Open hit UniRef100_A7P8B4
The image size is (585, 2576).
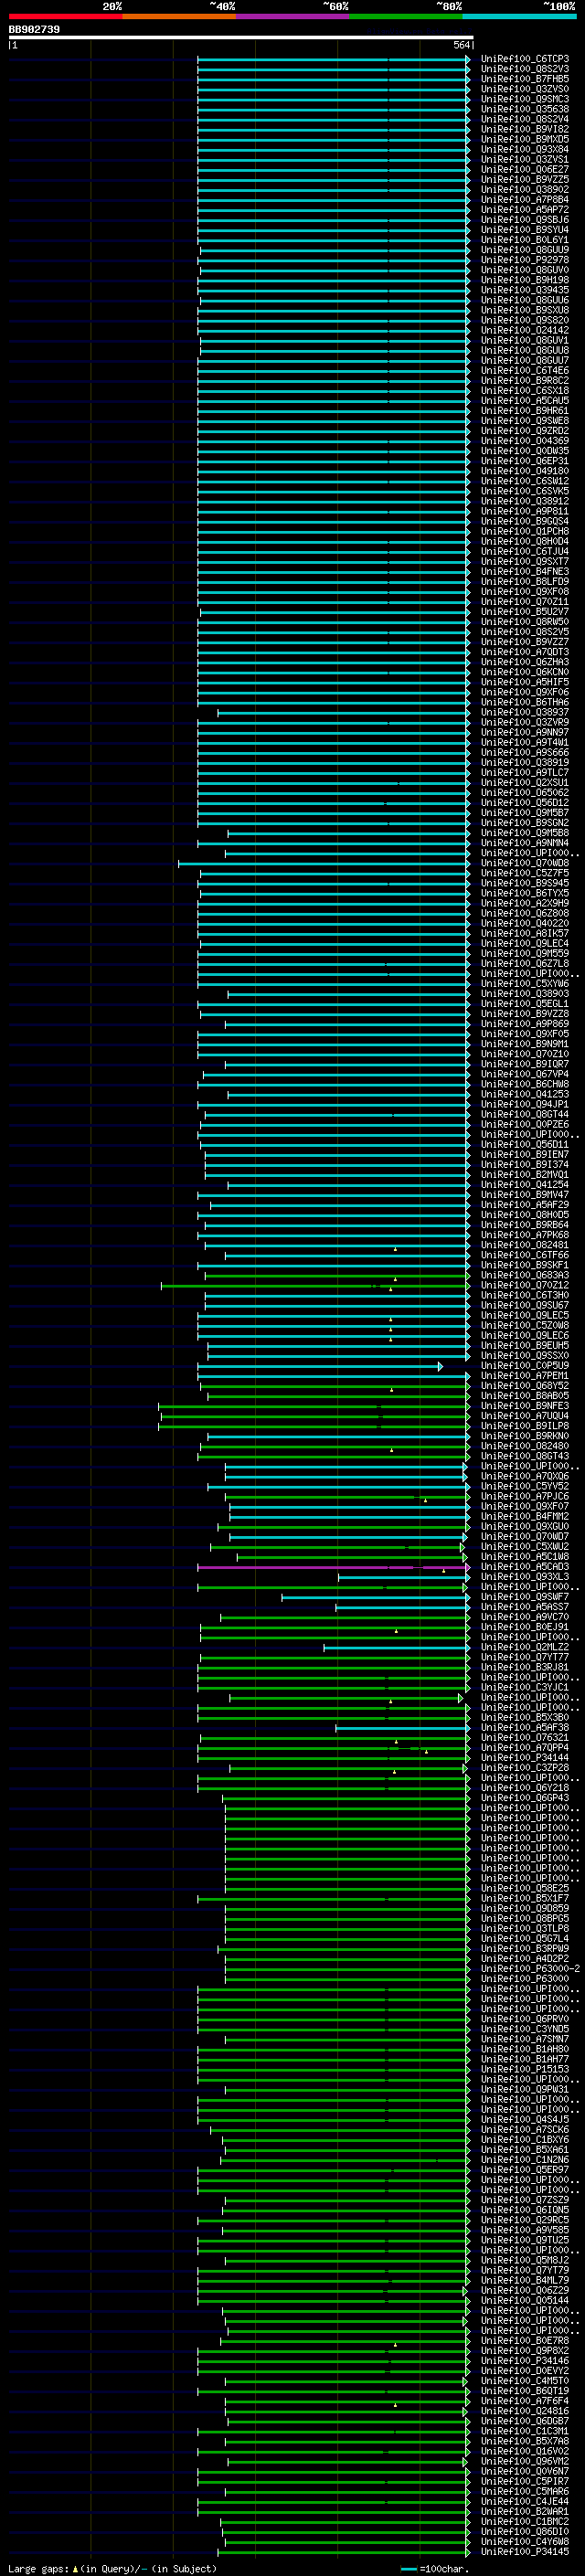point(524,200)
